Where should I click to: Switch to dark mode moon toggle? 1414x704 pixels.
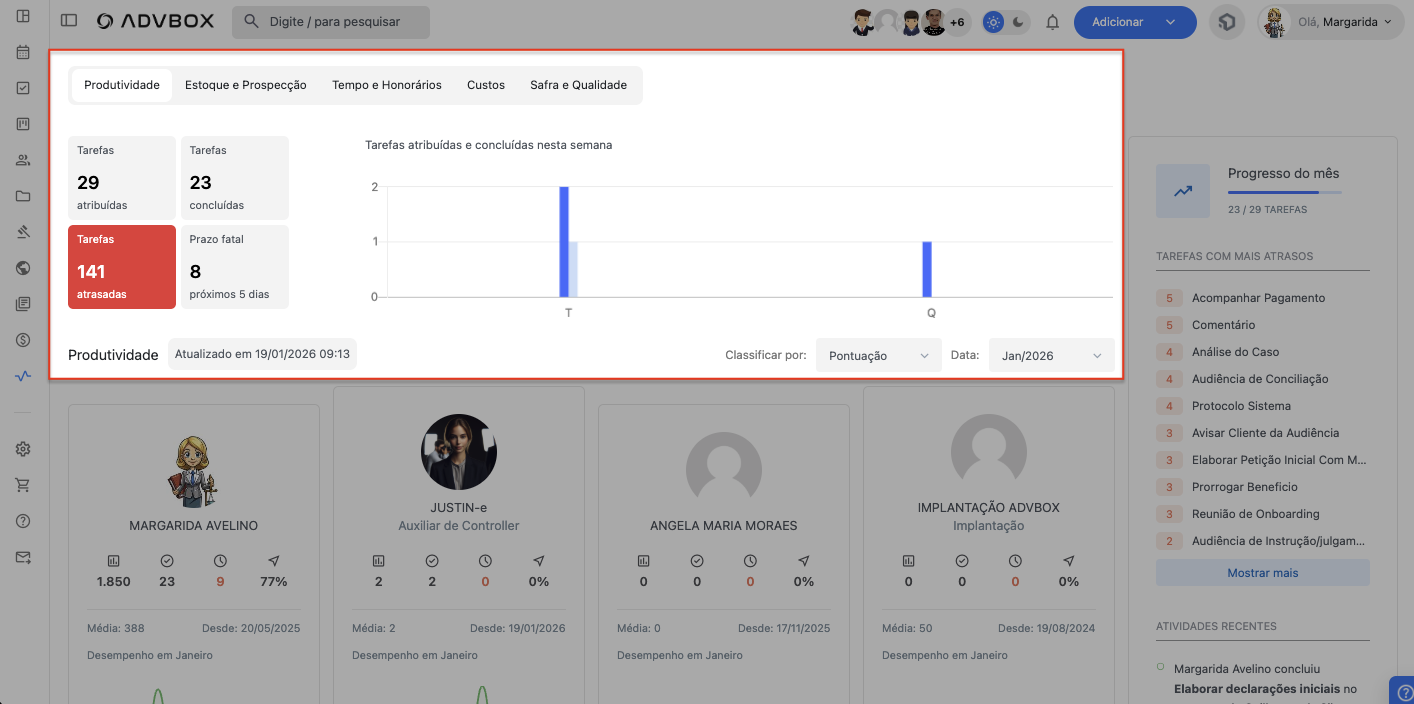tap(1018, 22)
